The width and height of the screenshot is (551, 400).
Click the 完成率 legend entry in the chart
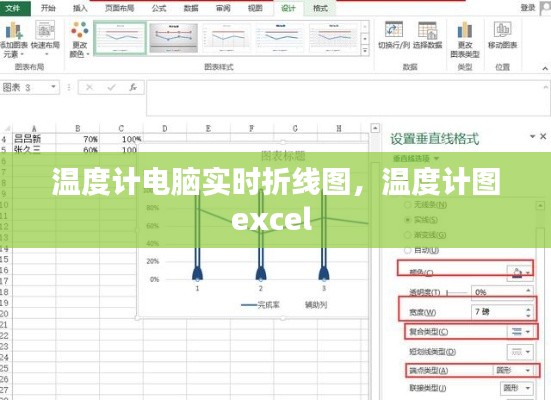pyautogui.click(x=260, y=305)
